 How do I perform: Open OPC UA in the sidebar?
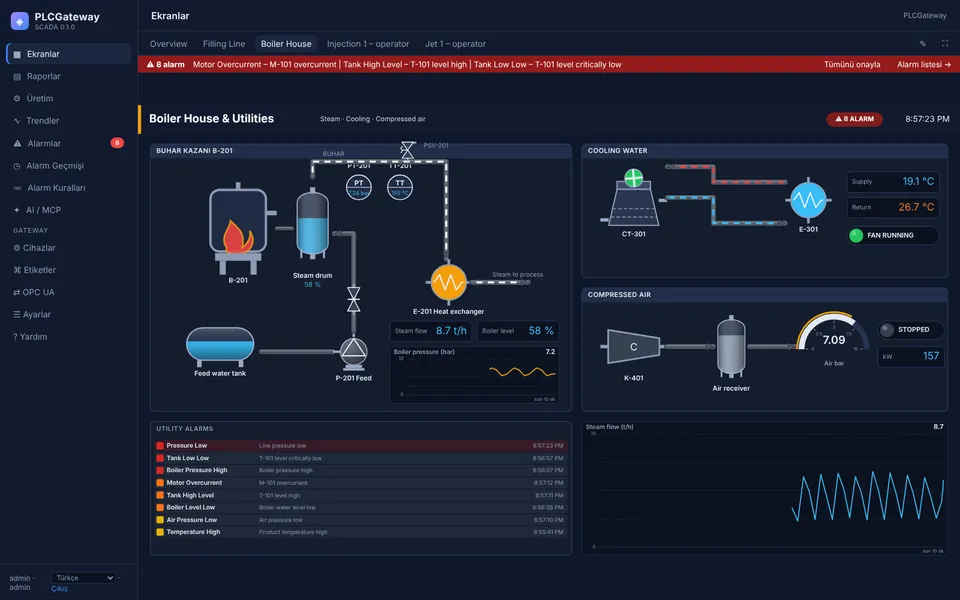(69, 292)
